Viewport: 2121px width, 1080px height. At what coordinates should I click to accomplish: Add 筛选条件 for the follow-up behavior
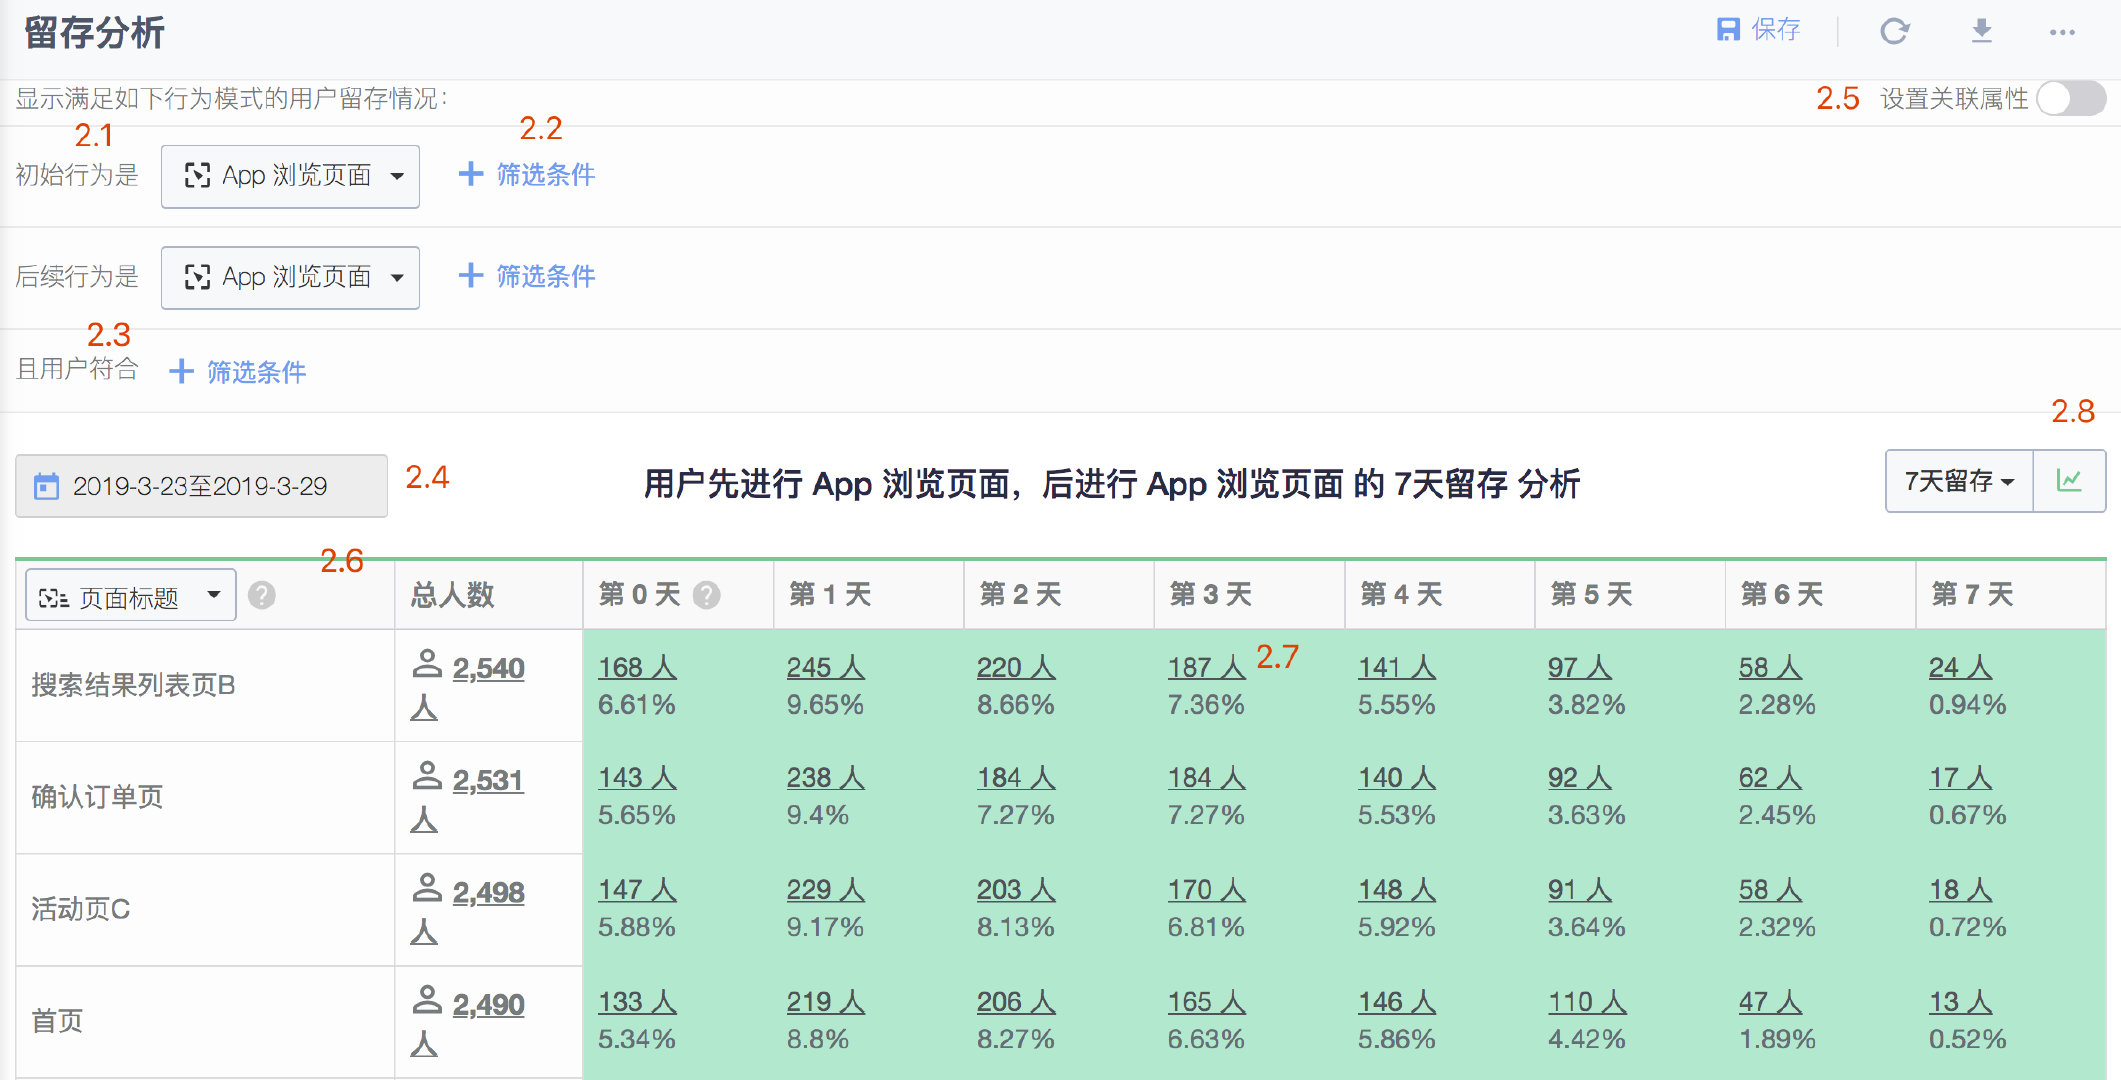(527, 276)
